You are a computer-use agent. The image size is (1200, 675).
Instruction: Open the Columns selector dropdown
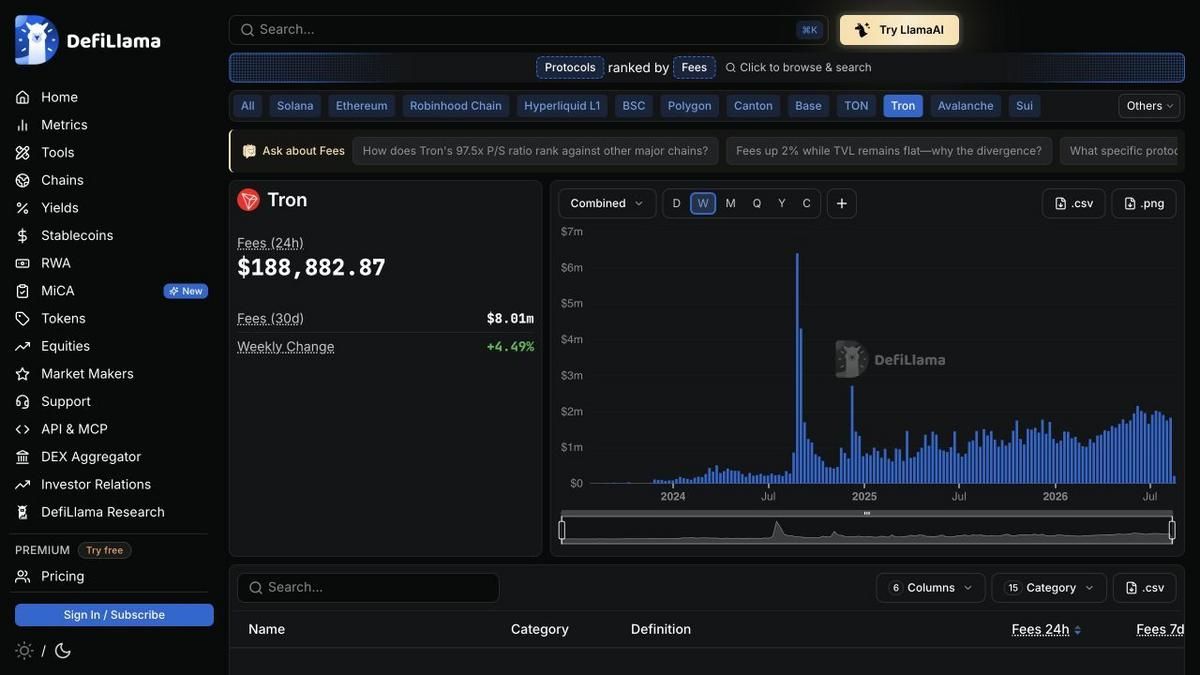pos(930,588)
